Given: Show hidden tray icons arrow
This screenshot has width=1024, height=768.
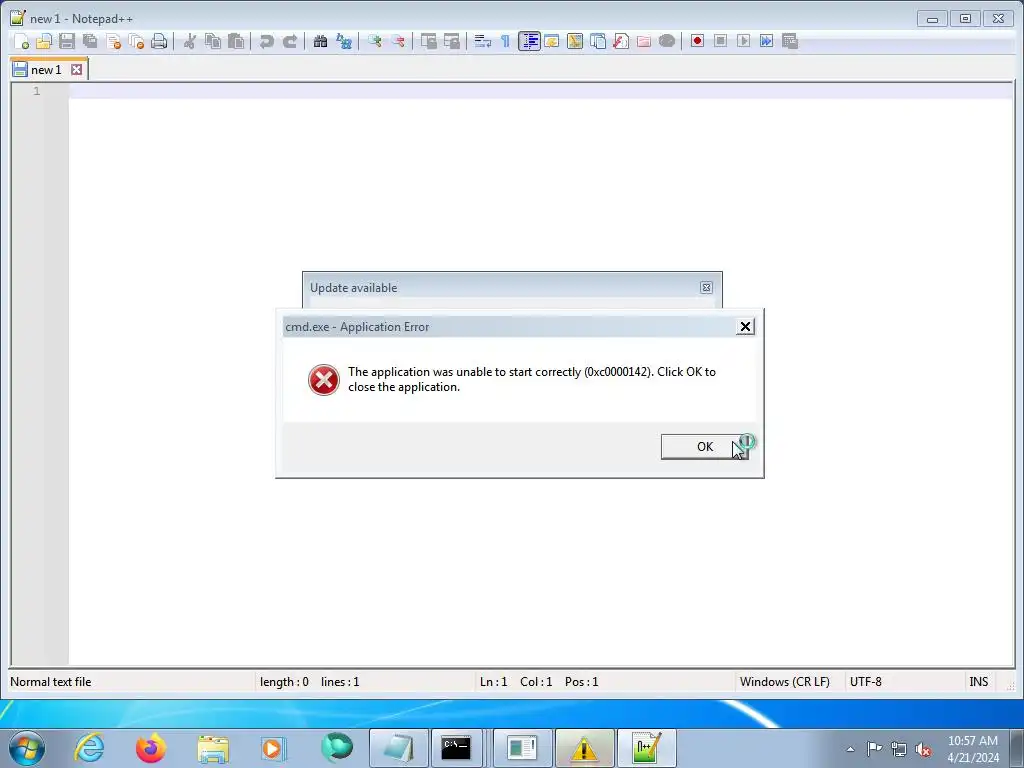Looking at the screenshot, I should (850, 749).
